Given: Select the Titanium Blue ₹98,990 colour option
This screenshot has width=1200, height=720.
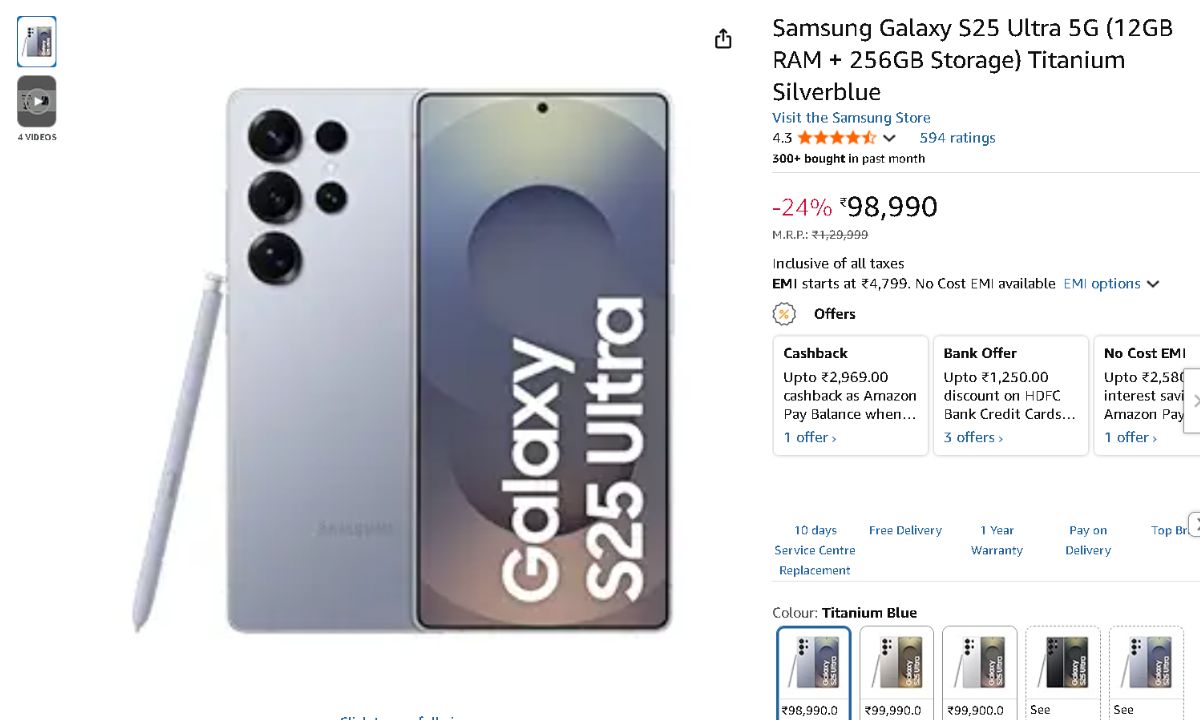Looking at the screenshot, I should click(x=814, y=671).
